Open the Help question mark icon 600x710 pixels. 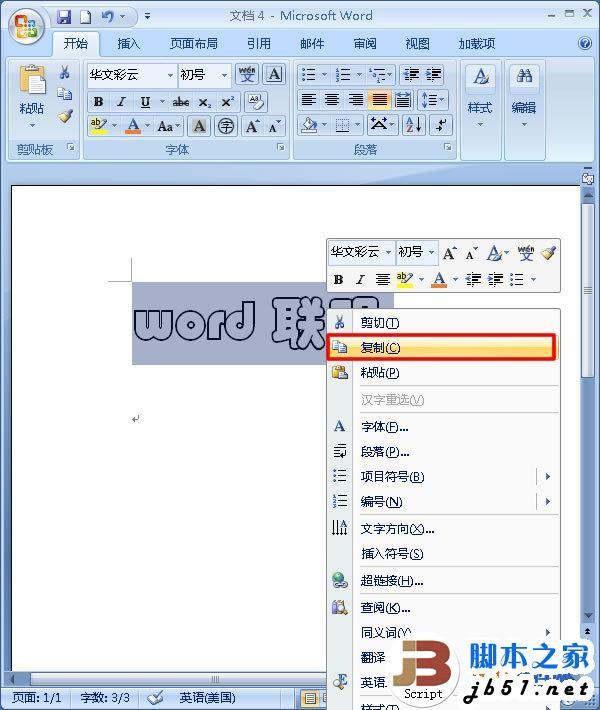coord(585,44)
